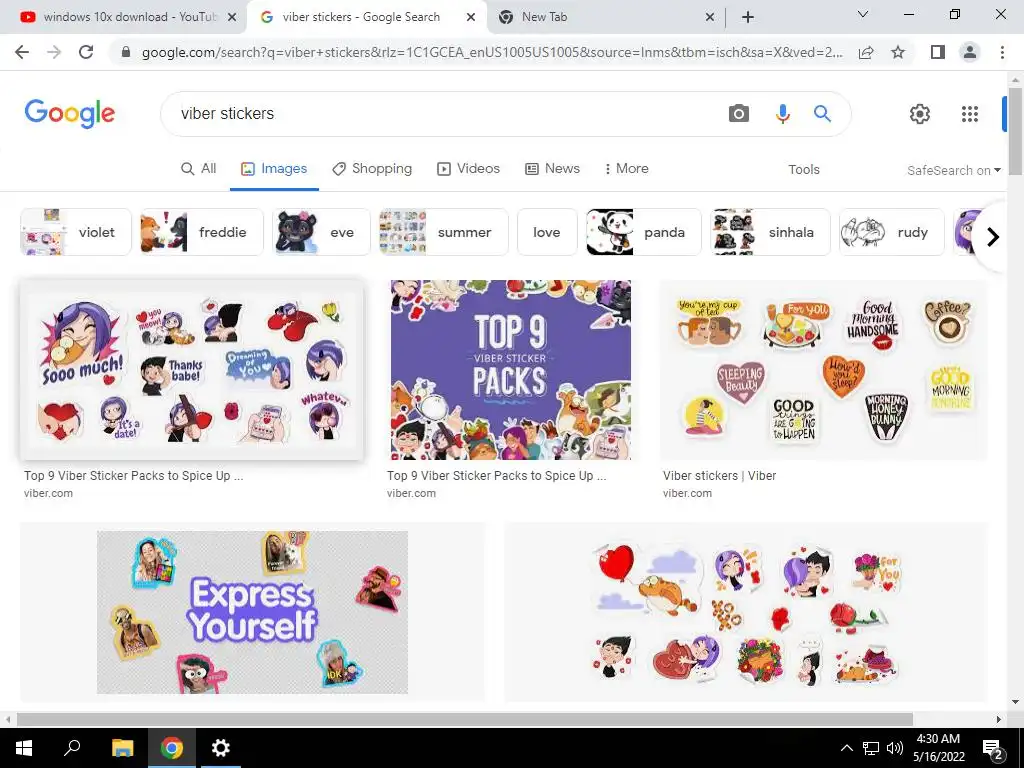Open the taskbar clock and date
Screen dimensions: 1024x768
click(938, 748)
